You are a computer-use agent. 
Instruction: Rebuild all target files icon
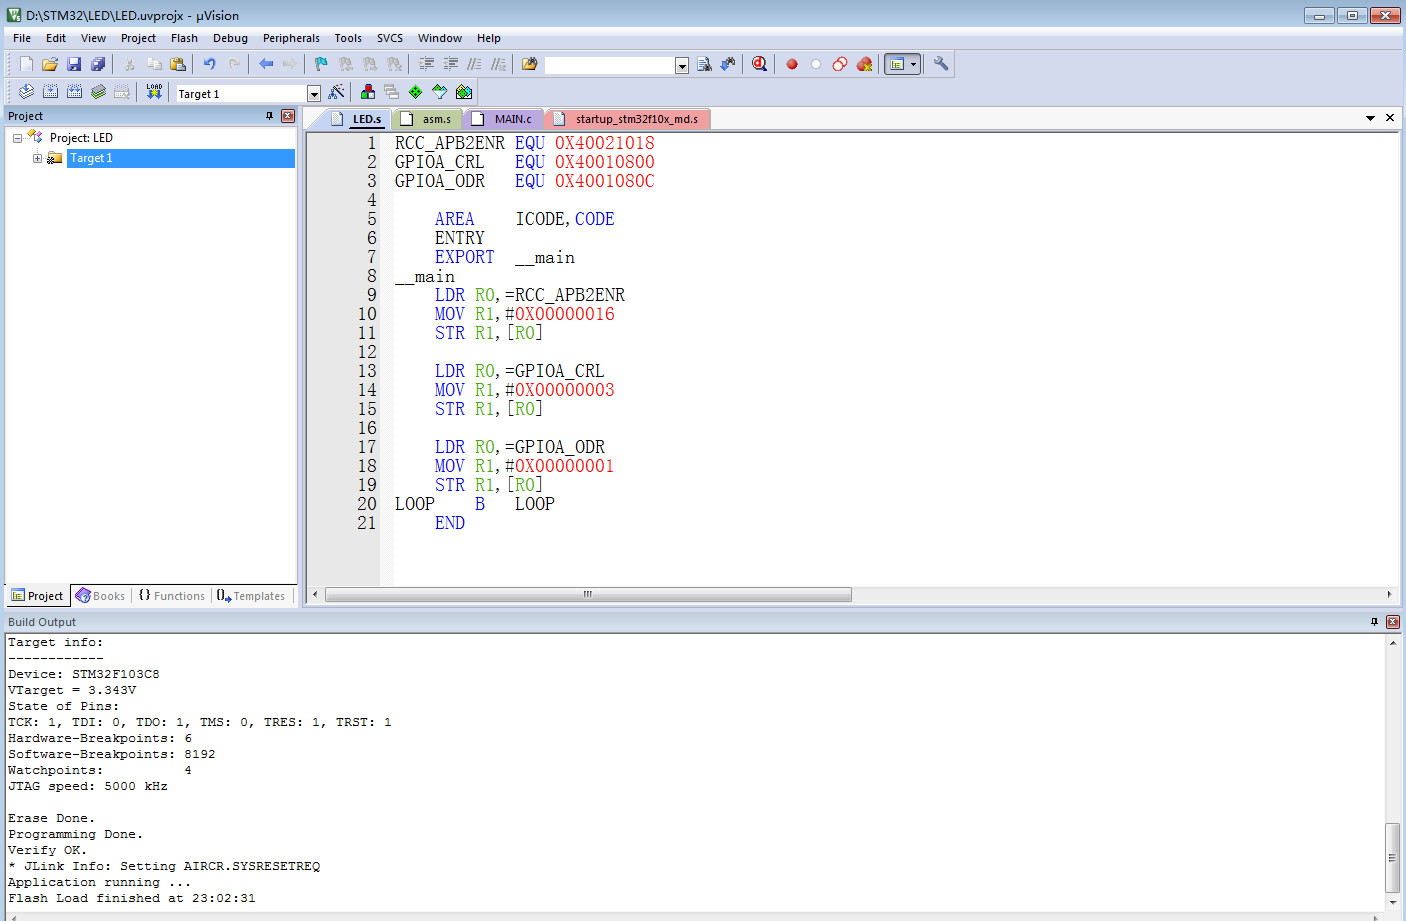[x=74, y=92]
